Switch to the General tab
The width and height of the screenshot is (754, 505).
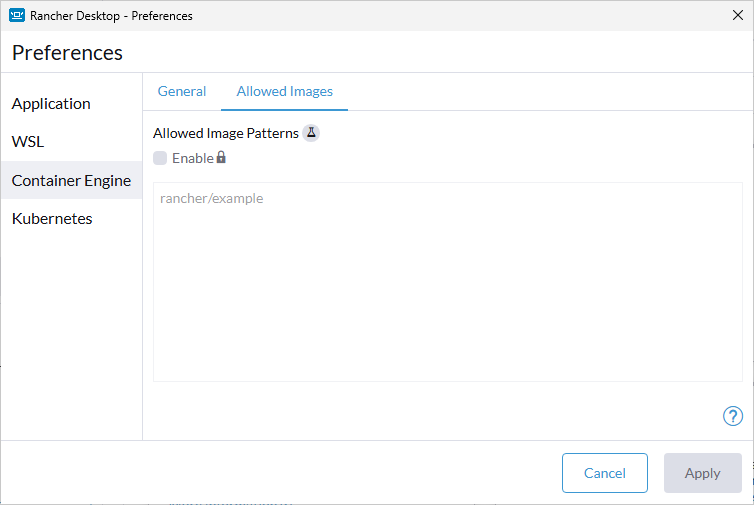(182, 91)
